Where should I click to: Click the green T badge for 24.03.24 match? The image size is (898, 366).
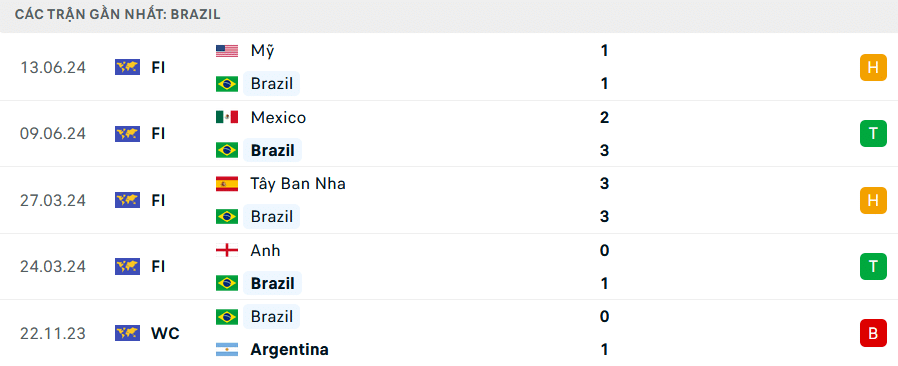point(873,267)
